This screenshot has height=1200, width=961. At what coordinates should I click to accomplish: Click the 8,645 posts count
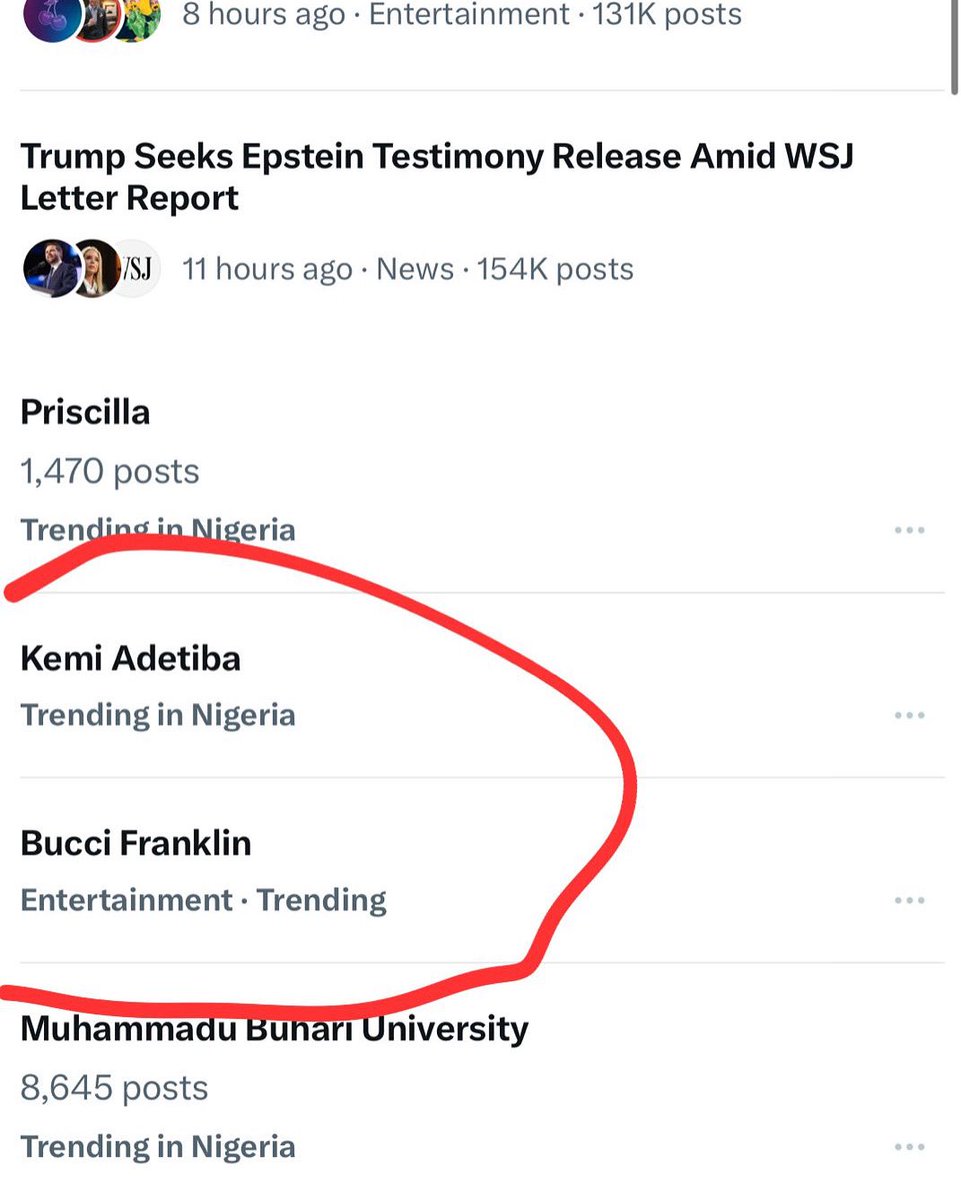[114, 1088]
